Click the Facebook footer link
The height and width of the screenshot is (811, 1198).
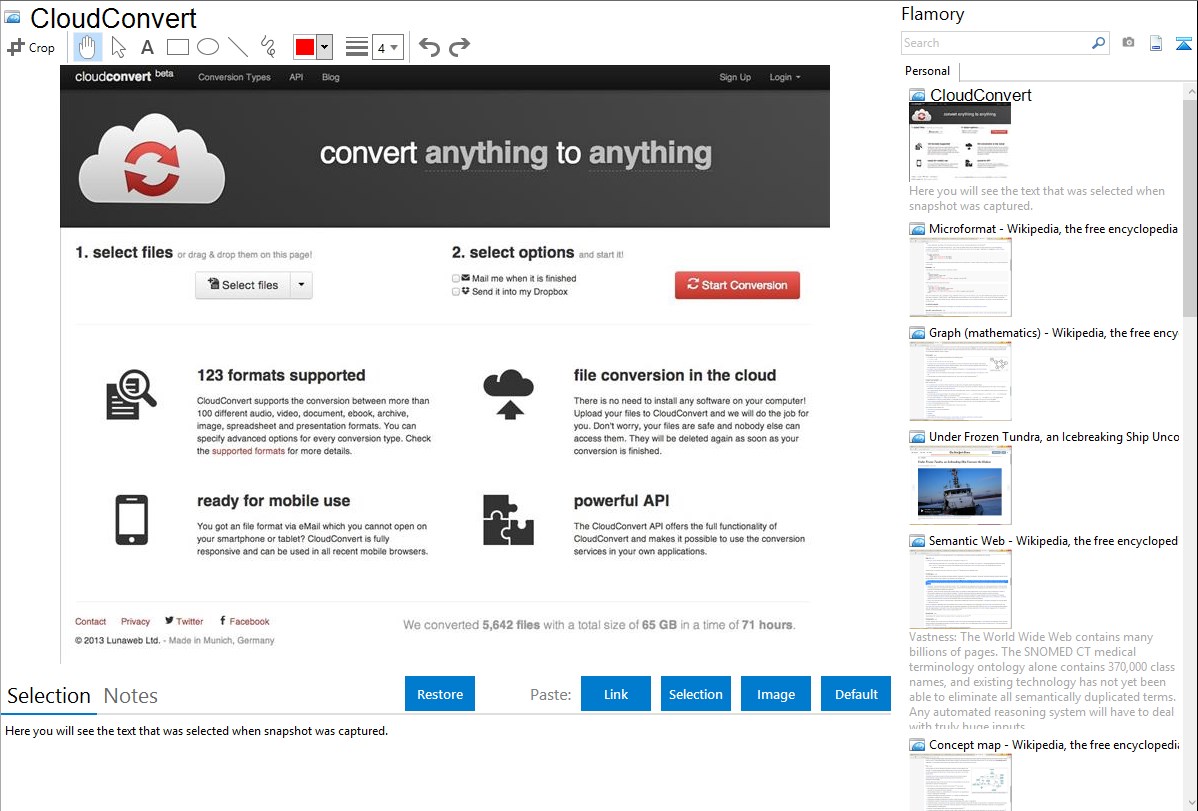244,621
